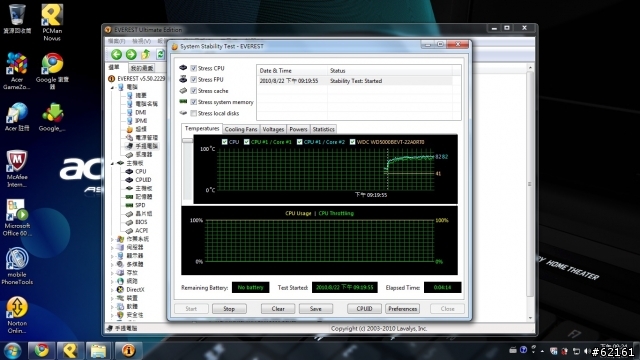
Task: Expand the DirectX node in EVEREST tree
Action: tap(113, 290)
